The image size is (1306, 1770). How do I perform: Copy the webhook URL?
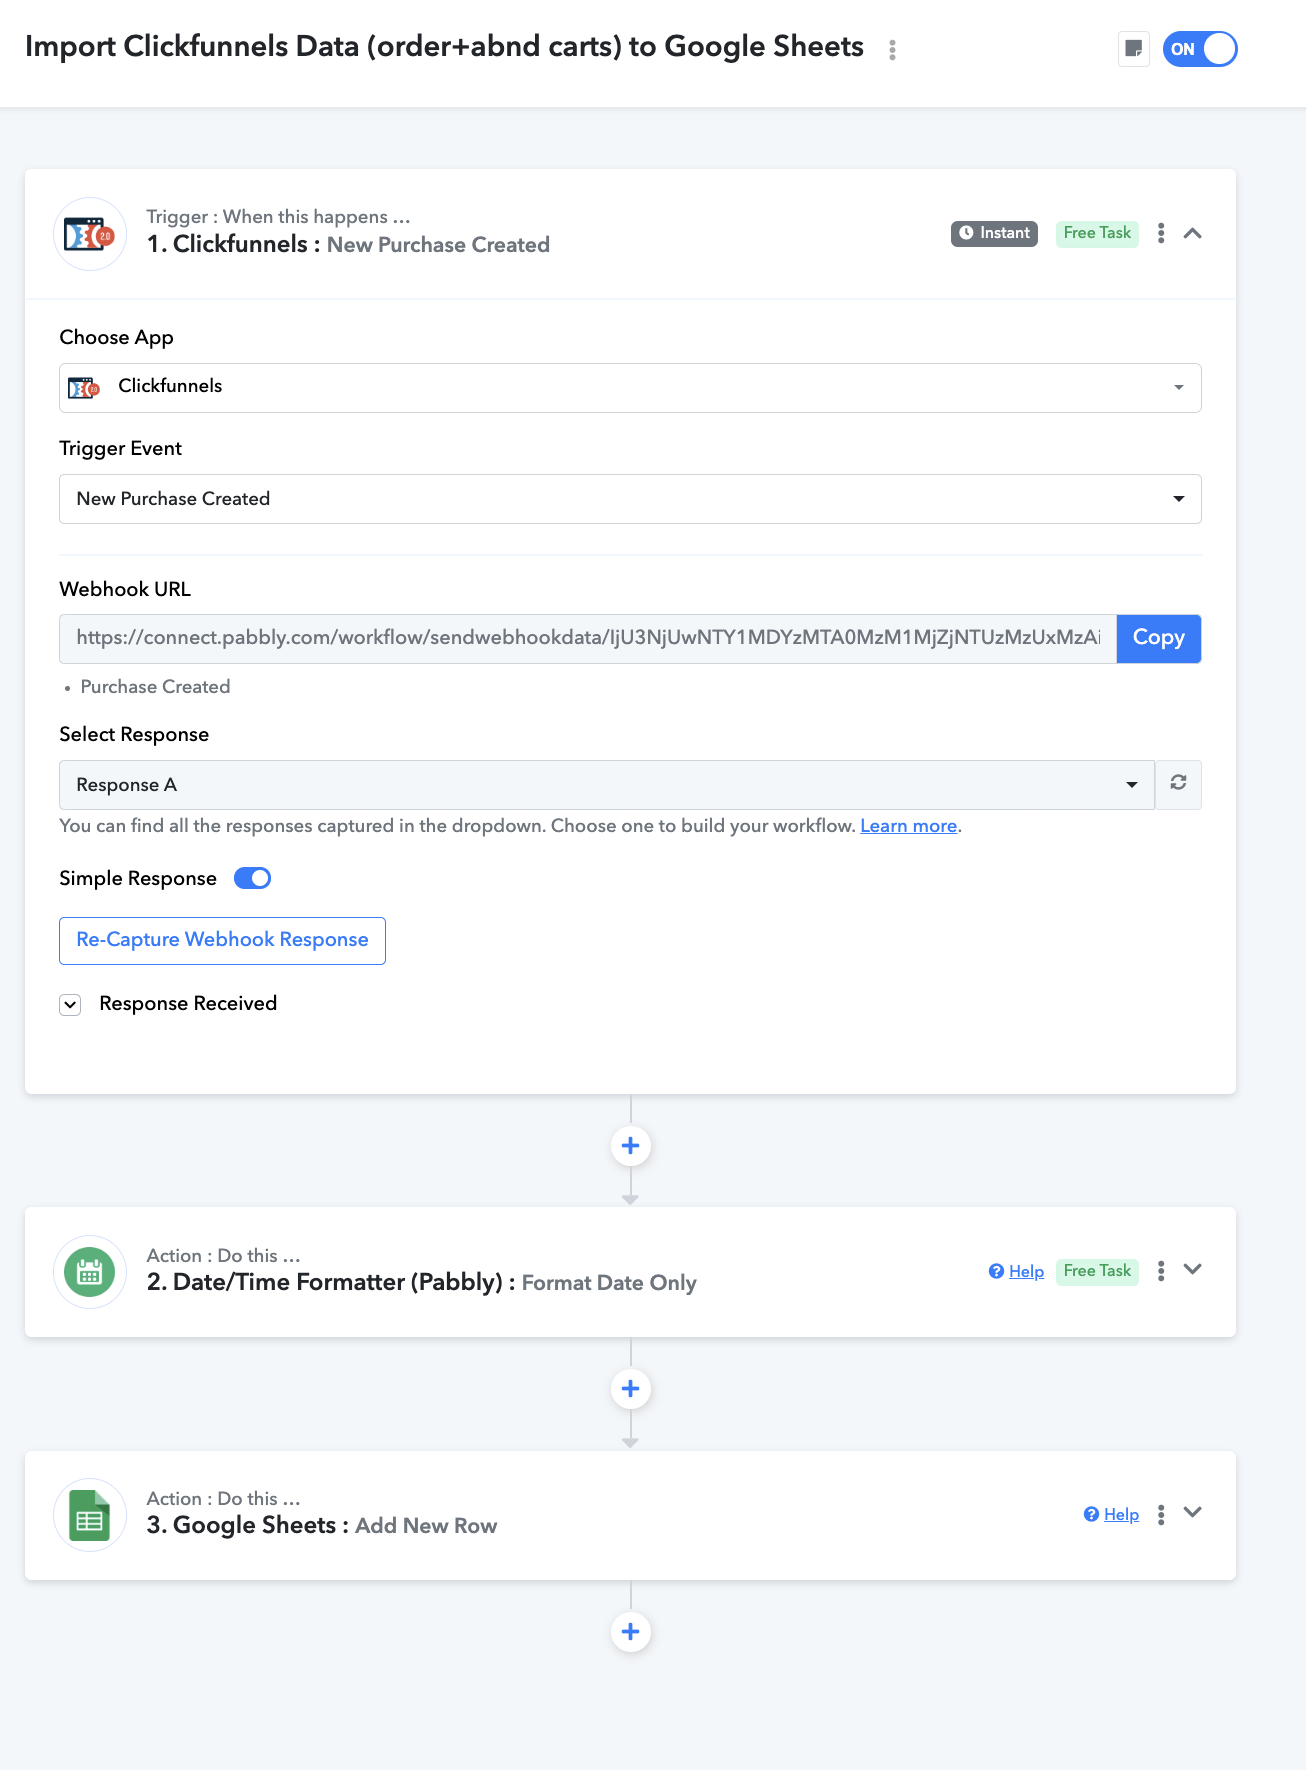[1158, 638]
